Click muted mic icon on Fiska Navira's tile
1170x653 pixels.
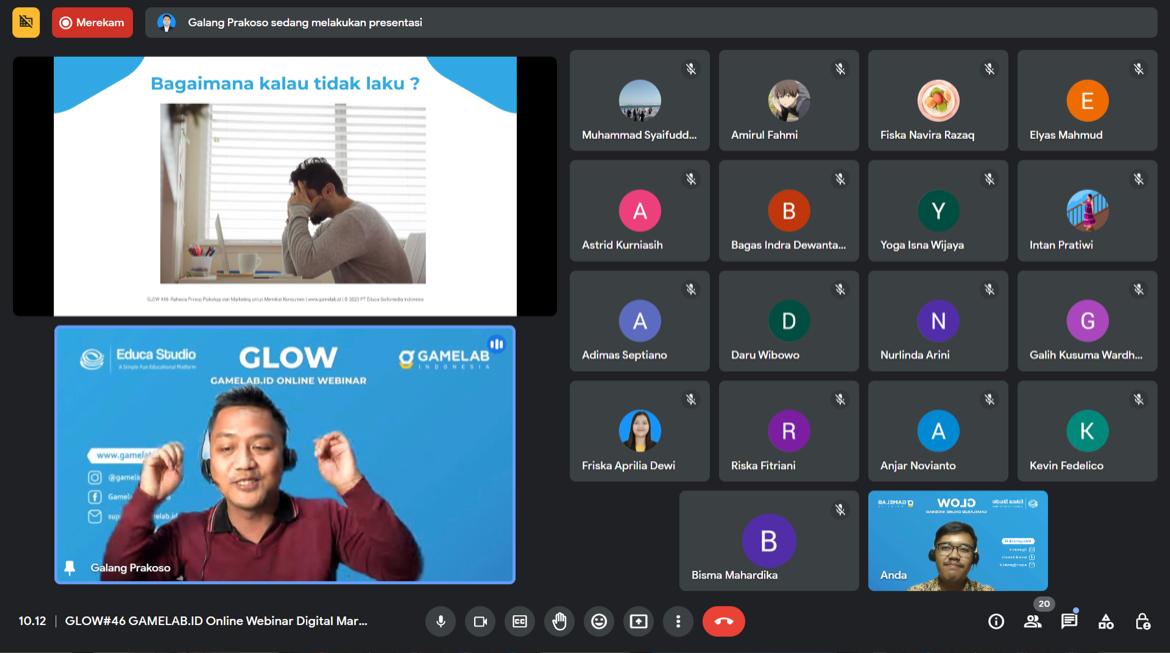pos(989,69)
